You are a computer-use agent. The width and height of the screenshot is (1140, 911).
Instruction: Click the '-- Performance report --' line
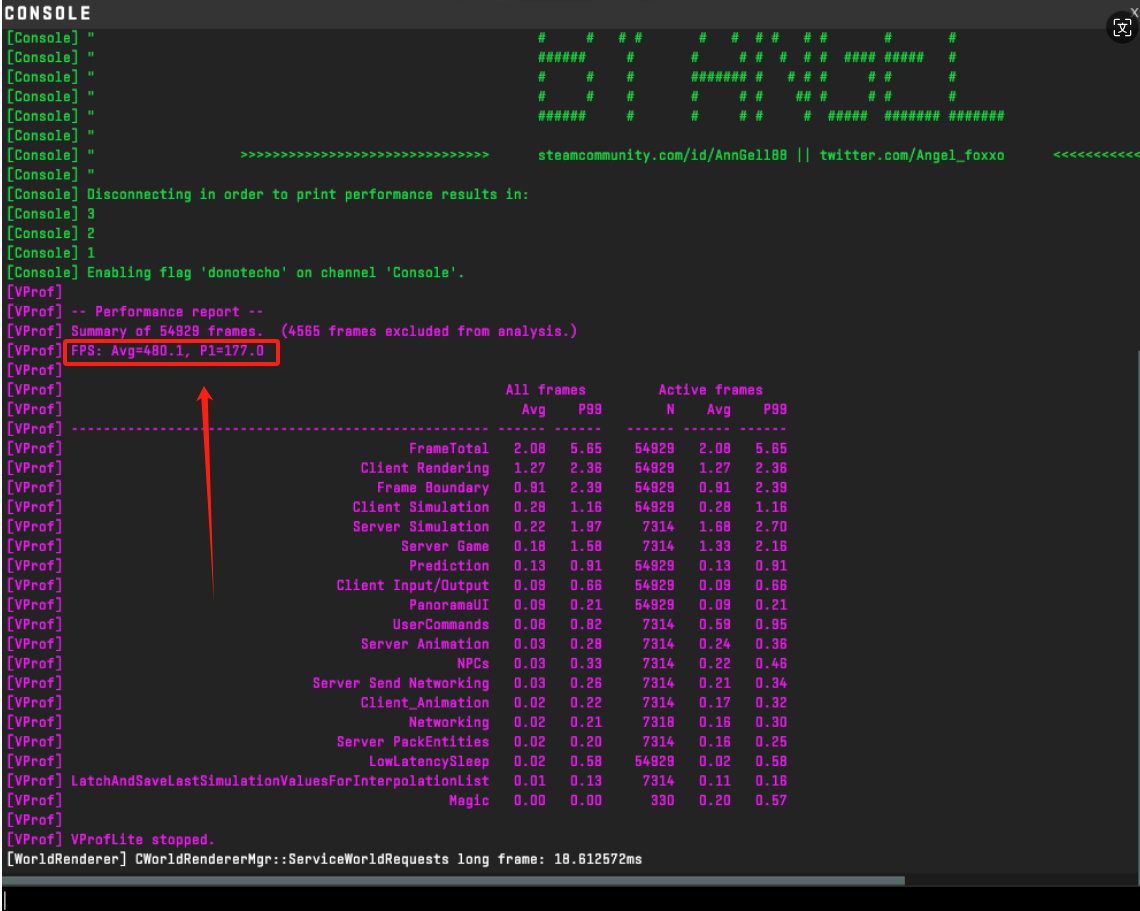167,312
